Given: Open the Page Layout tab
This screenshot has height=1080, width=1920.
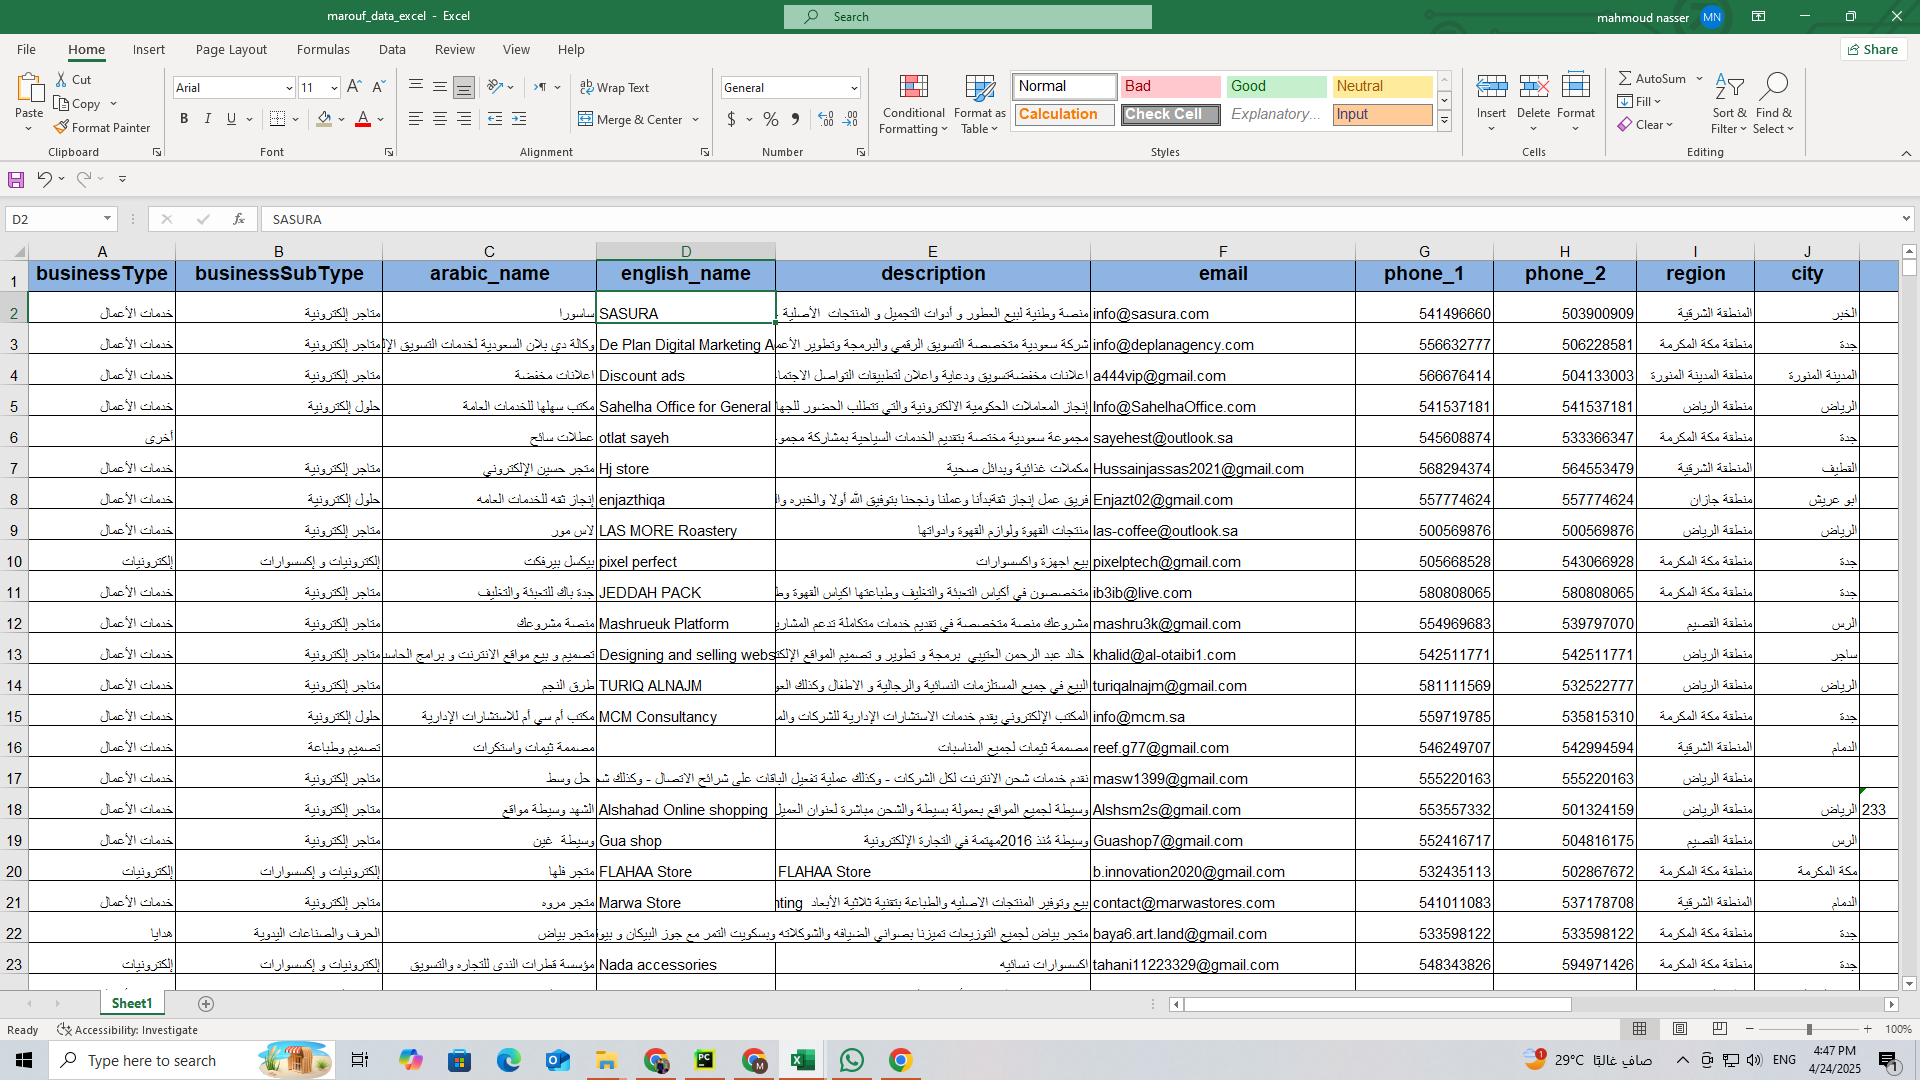Looking at the screenshot, I should tap(231, 49).
